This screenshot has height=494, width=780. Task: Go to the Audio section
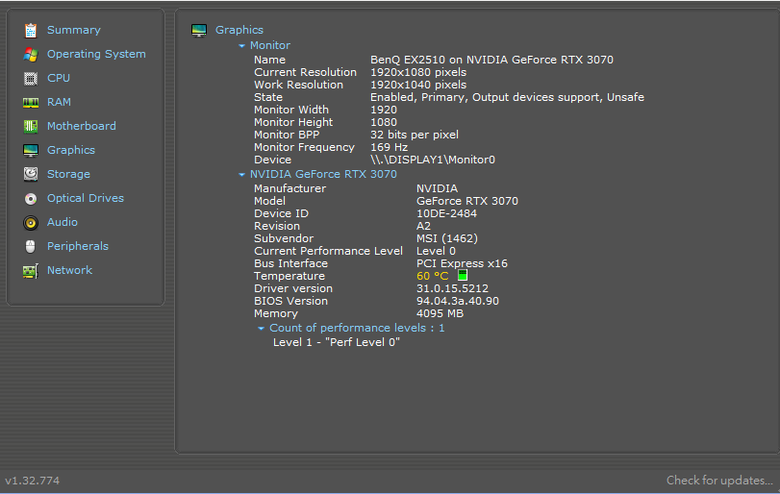tap(62, 222)
